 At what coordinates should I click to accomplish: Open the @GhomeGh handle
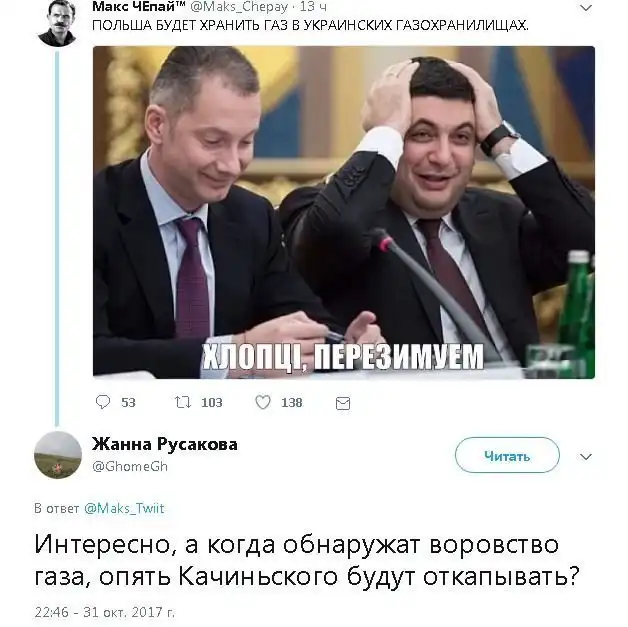point(130,466)
